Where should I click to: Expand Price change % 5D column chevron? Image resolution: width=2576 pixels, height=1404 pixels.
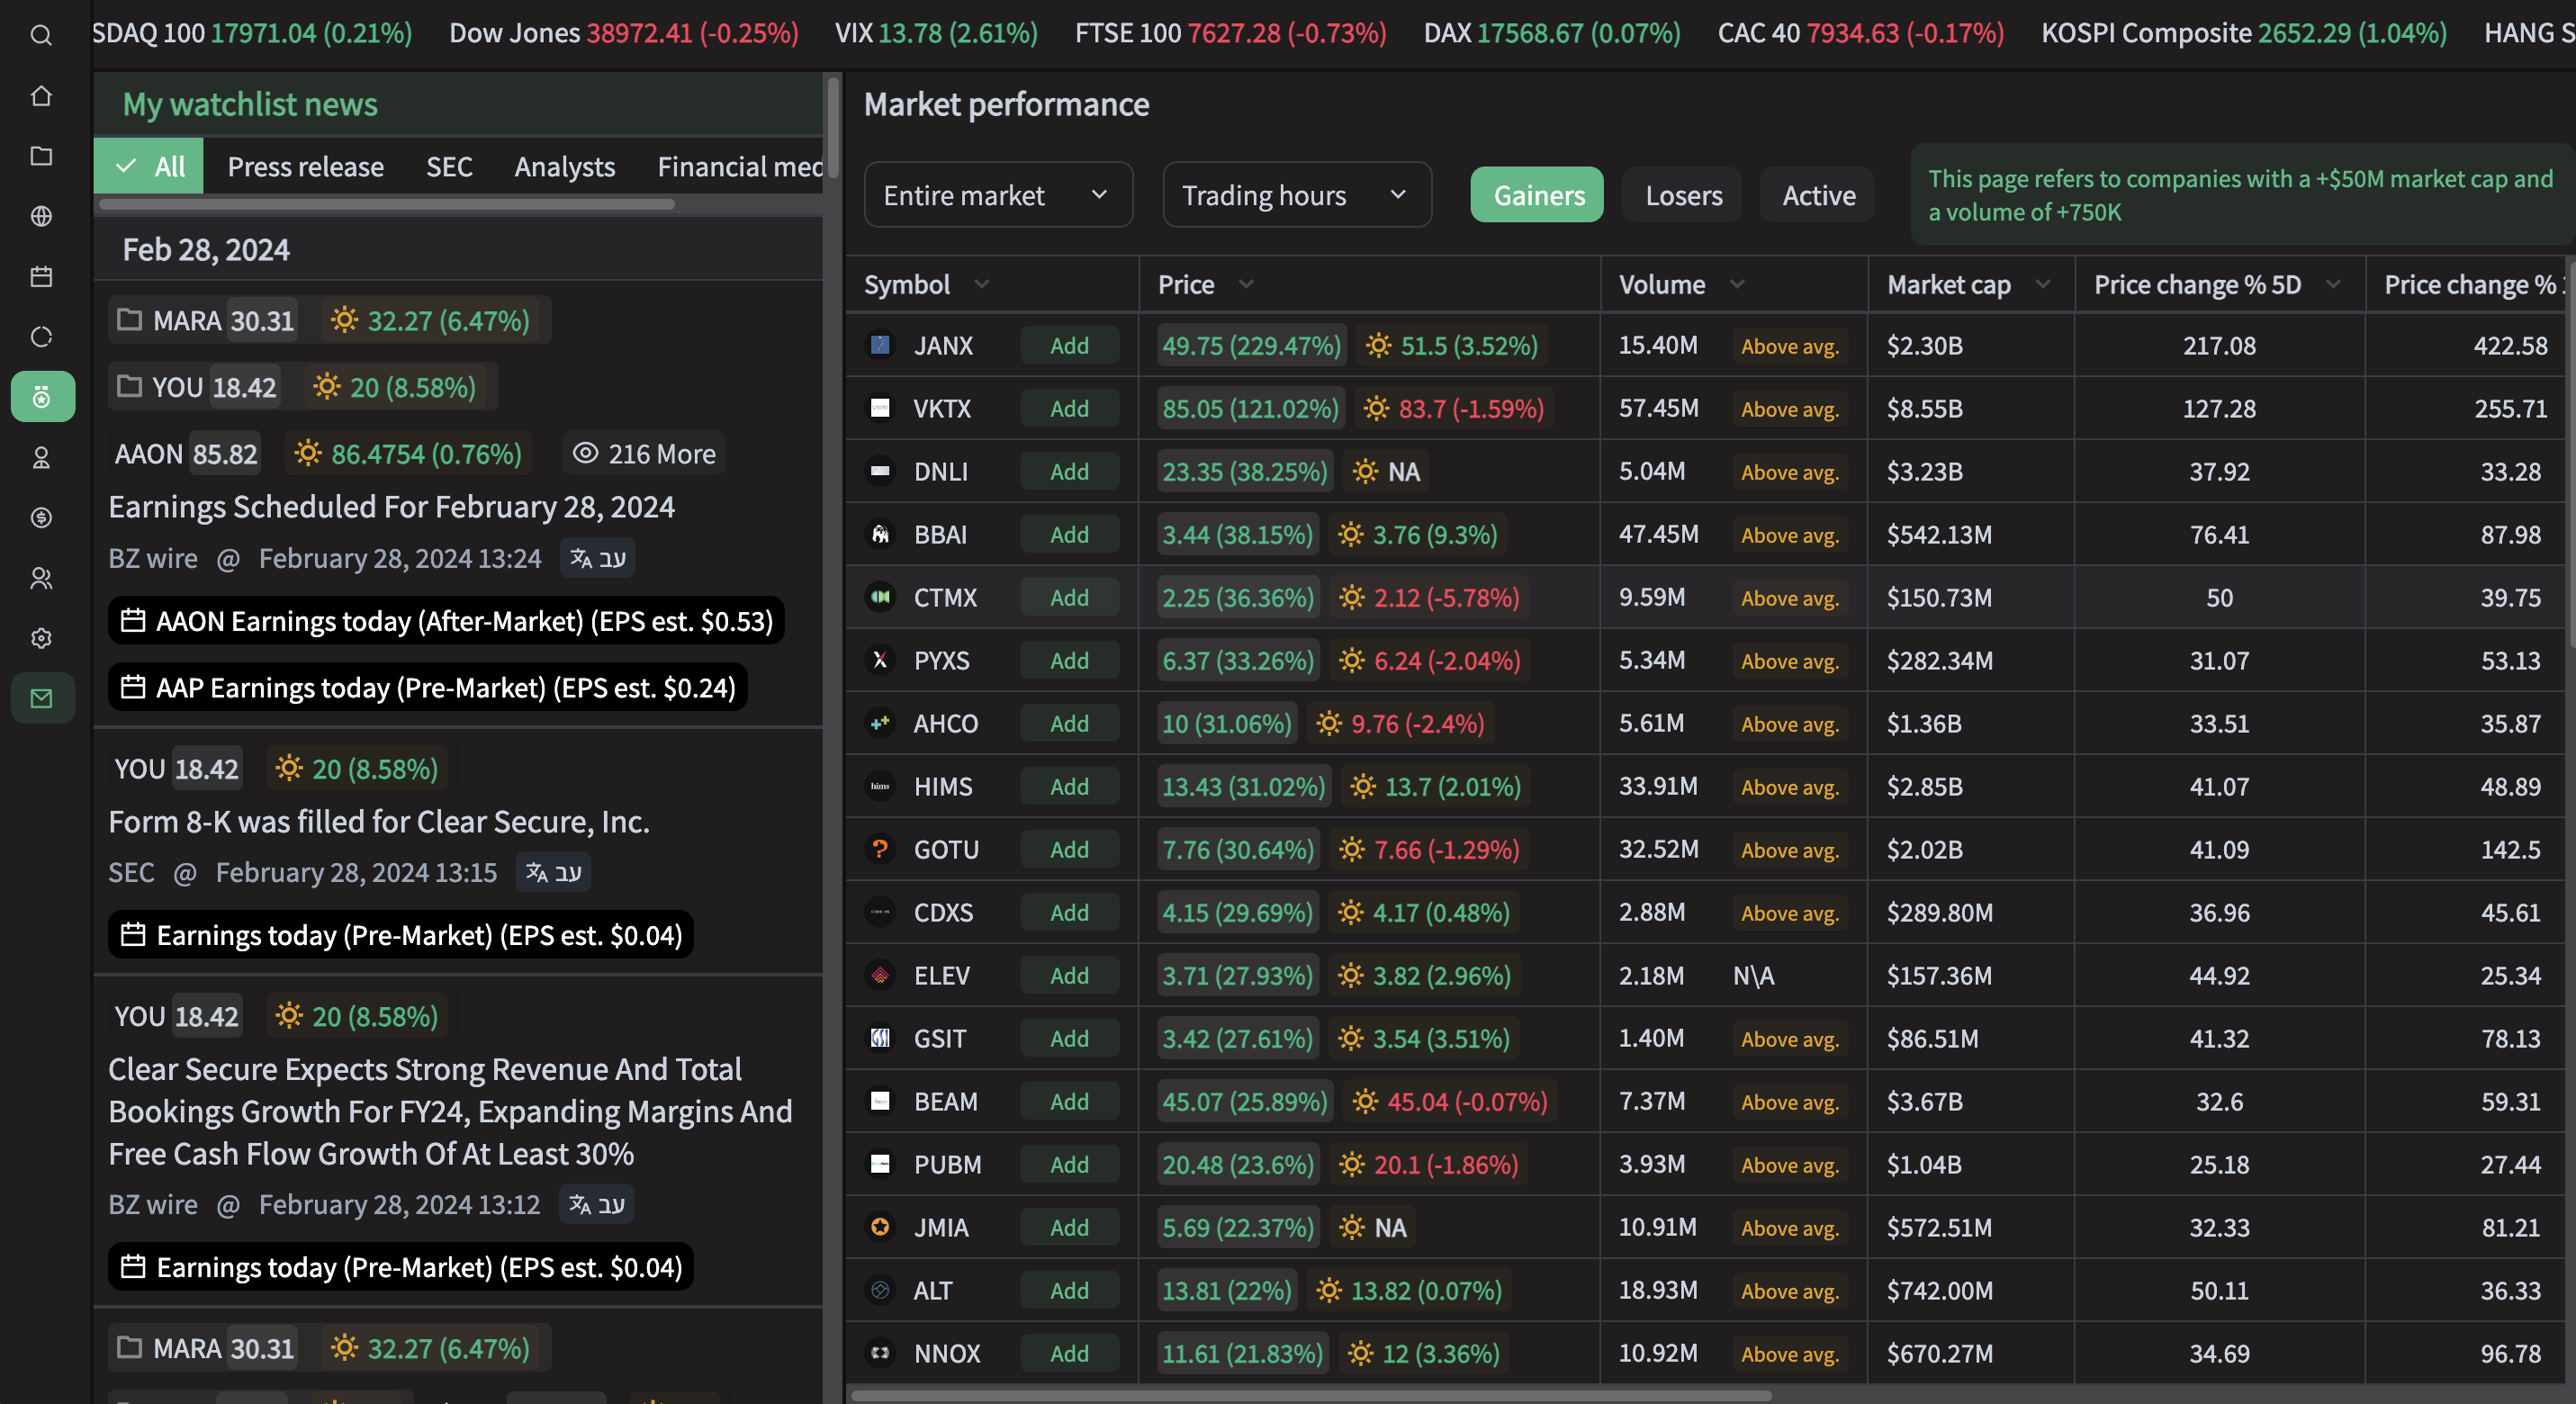click(x=2333, y=285)
